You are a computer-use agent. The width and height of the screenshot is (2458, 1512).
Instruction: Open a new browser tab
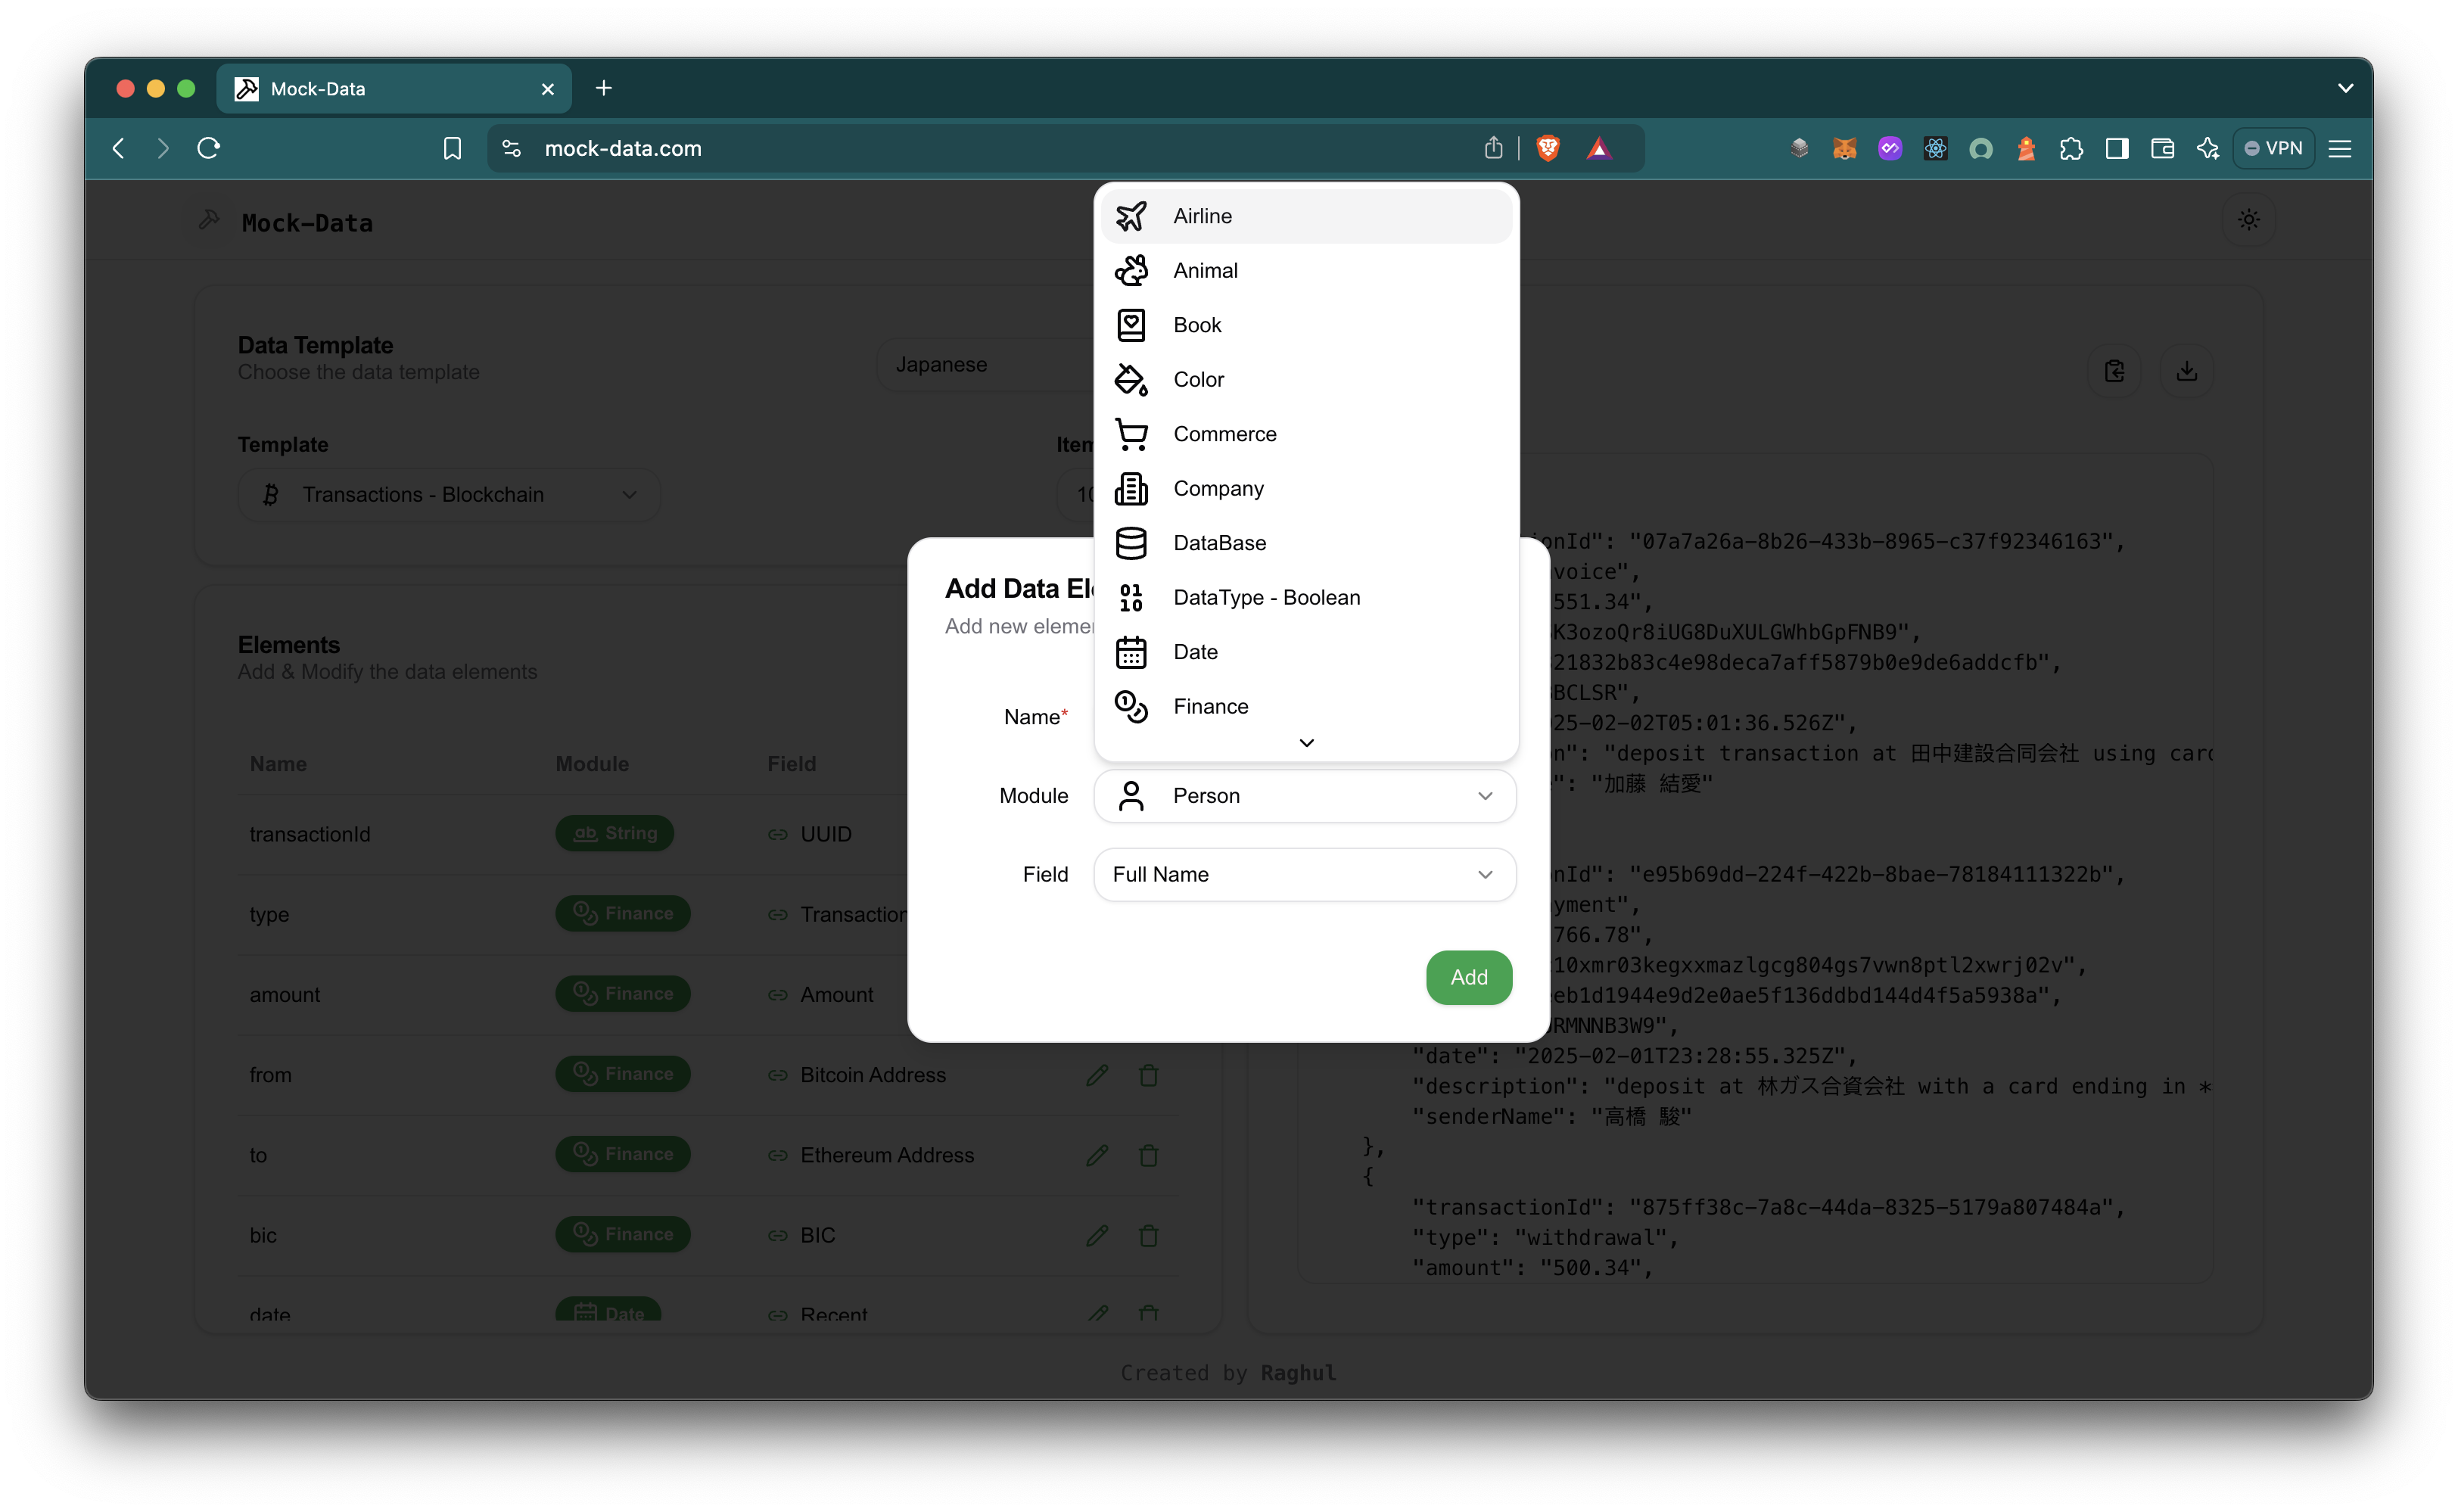(603, 89)
